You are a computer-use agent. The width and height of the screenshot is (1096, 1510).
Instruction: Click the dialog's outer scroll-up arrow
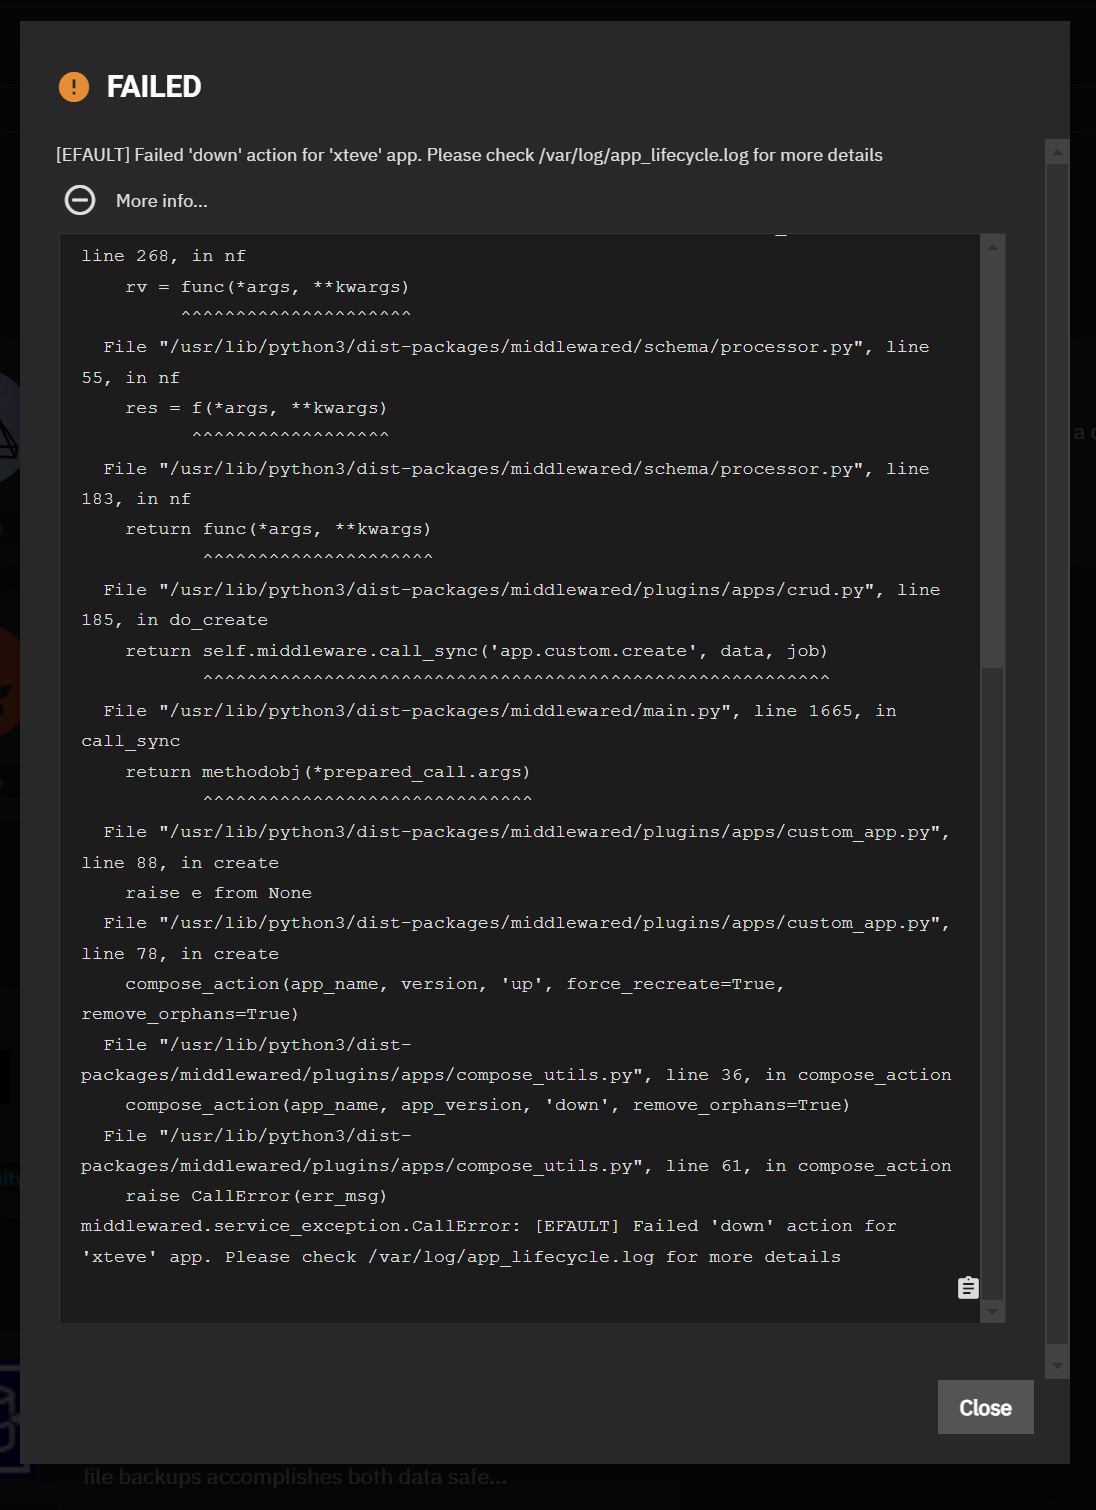tap(1057, 152)
